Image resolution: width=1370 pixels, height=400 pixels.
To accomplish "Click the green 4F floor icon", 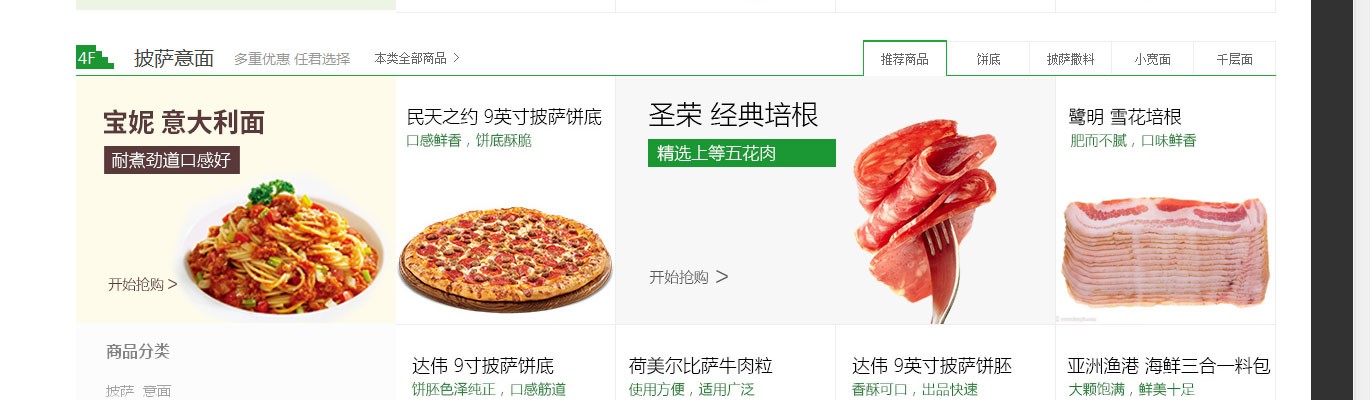I will (x=94, y=57).
